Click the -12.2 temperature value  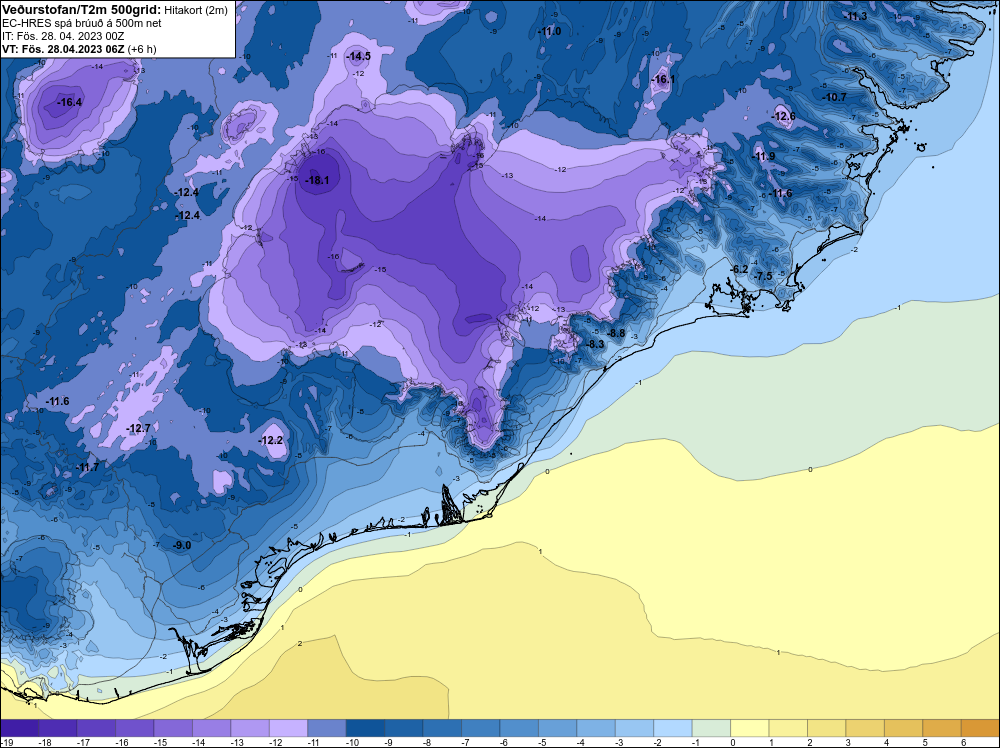click(271, 441)
